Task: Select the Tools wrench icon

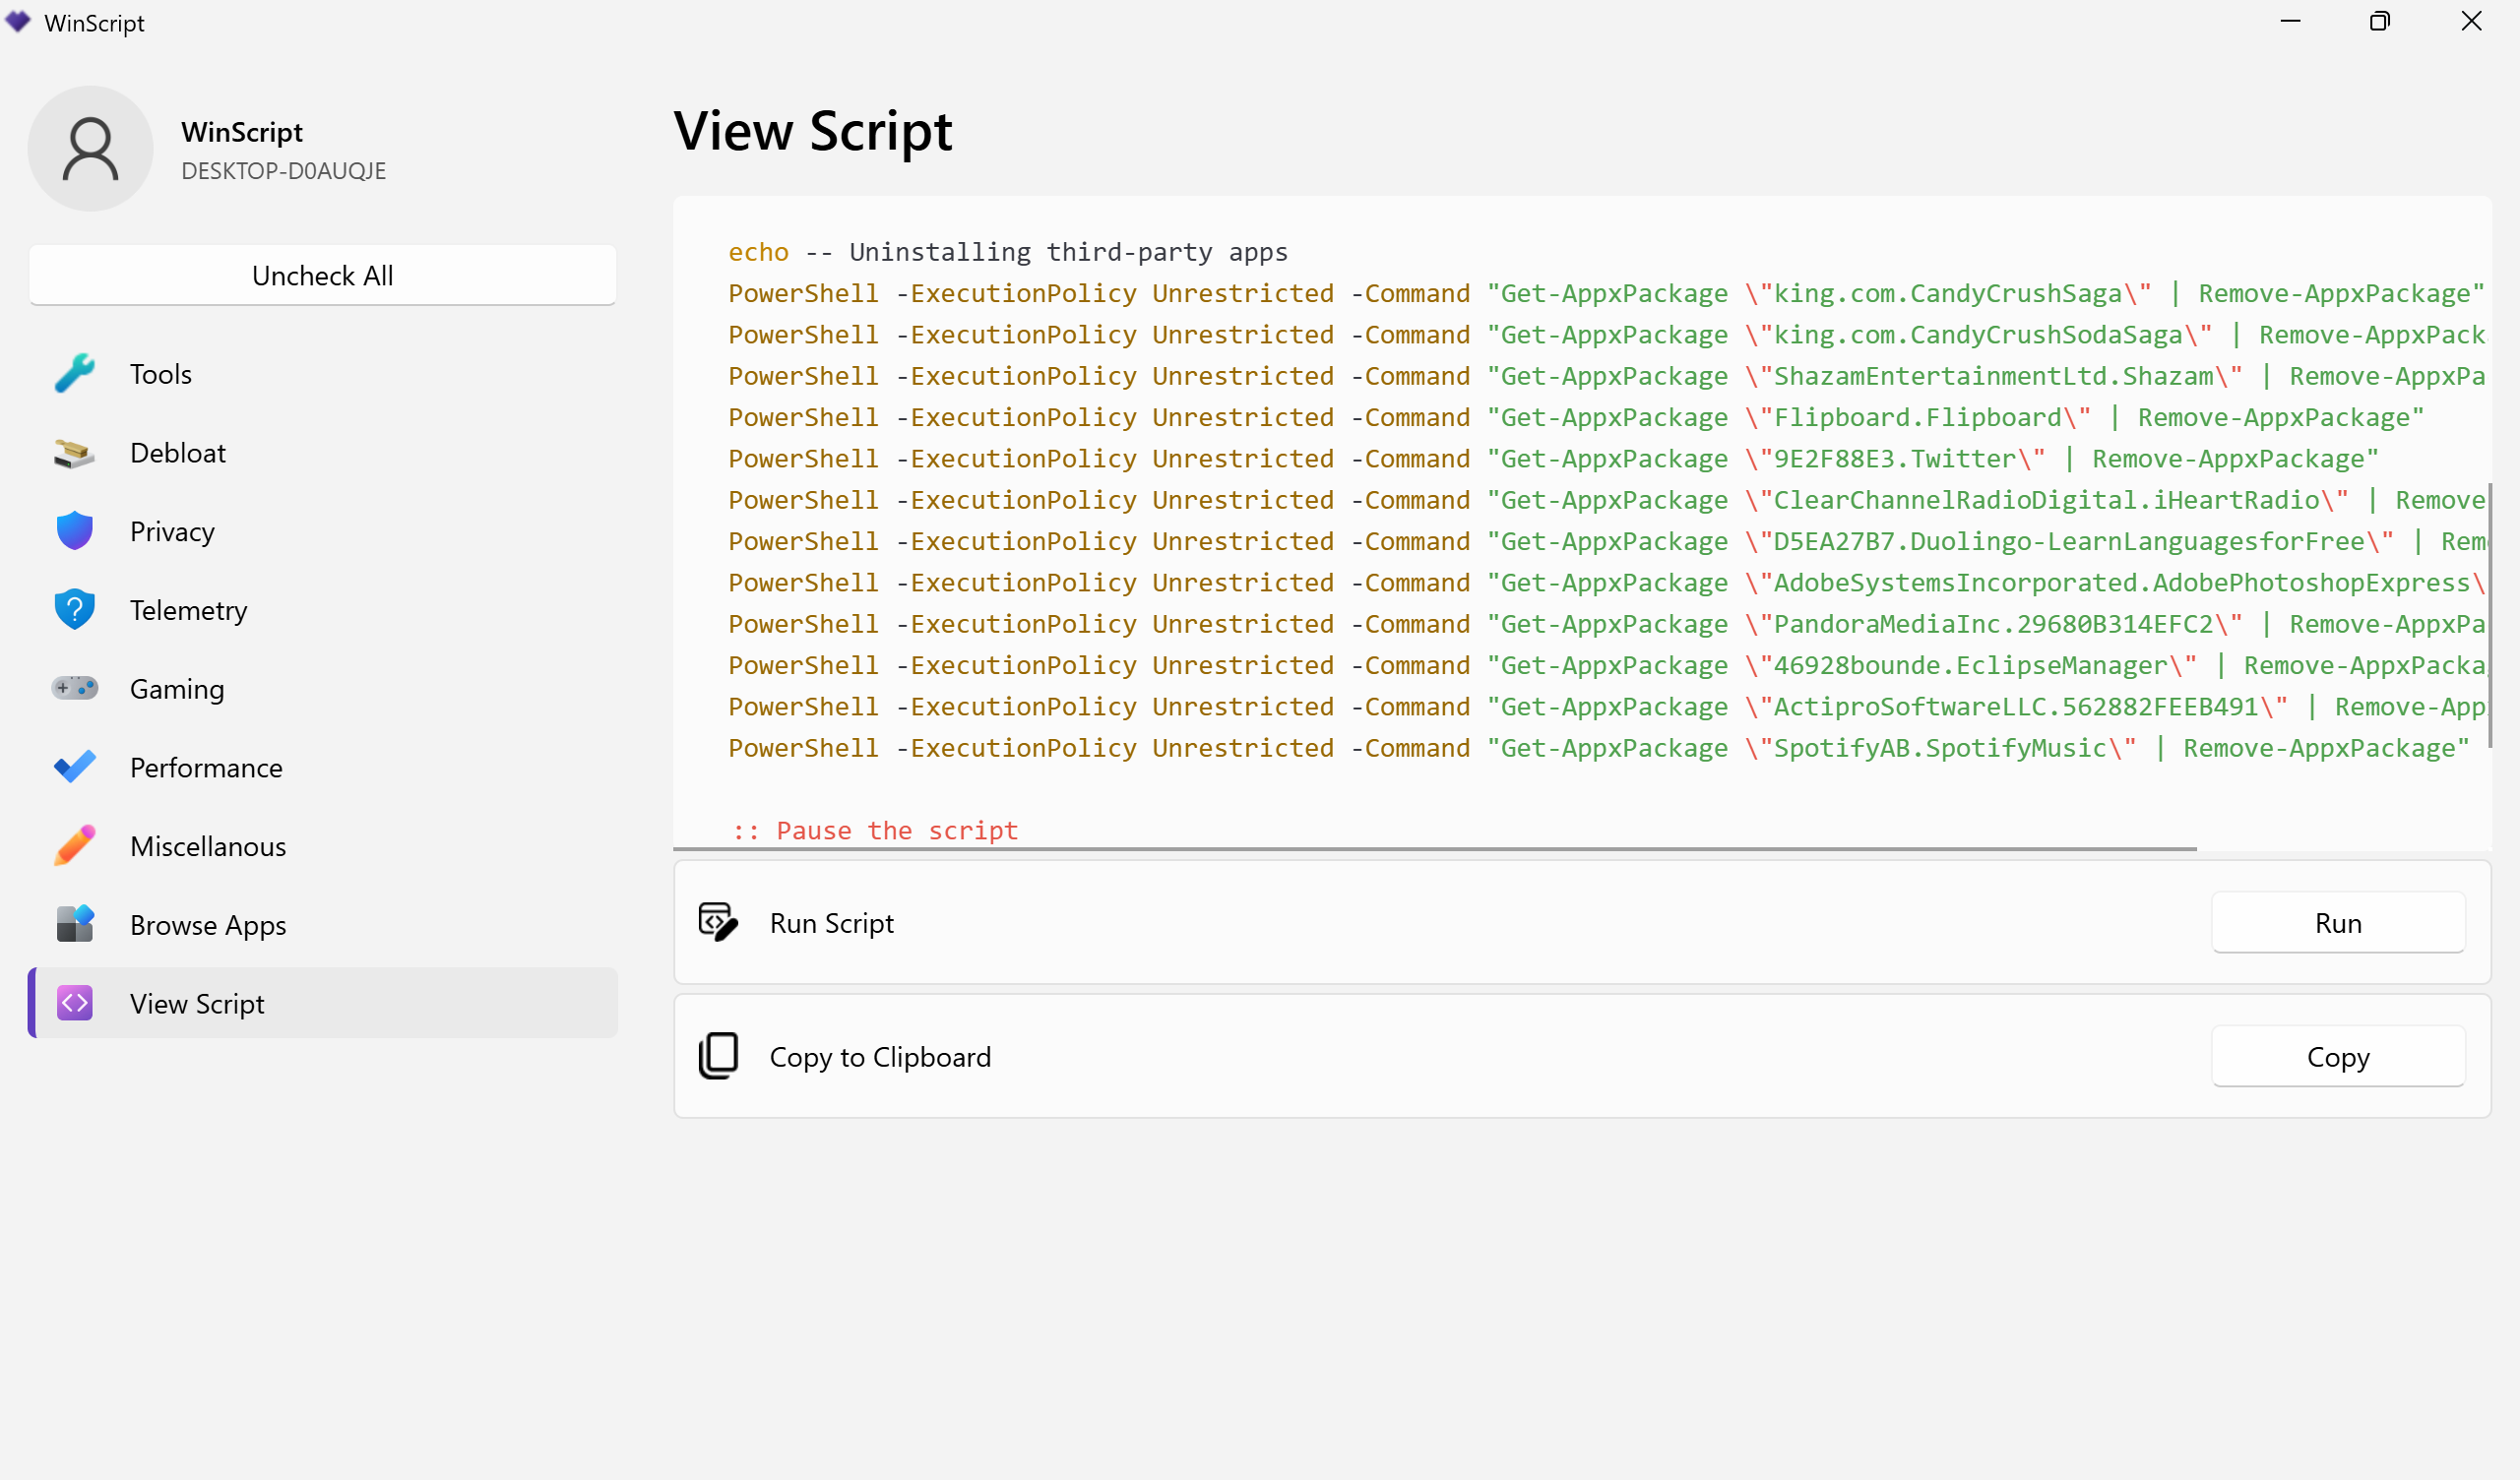Action: click(73, 373)
